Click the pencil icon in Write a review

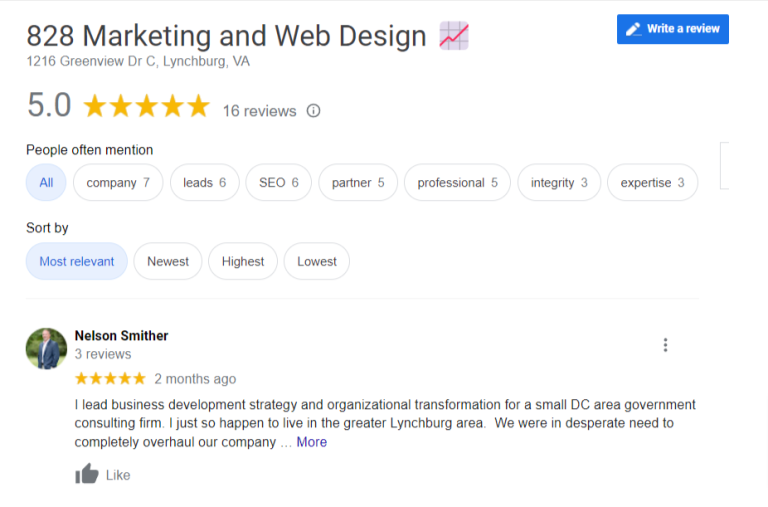click(x=633, y=29)
